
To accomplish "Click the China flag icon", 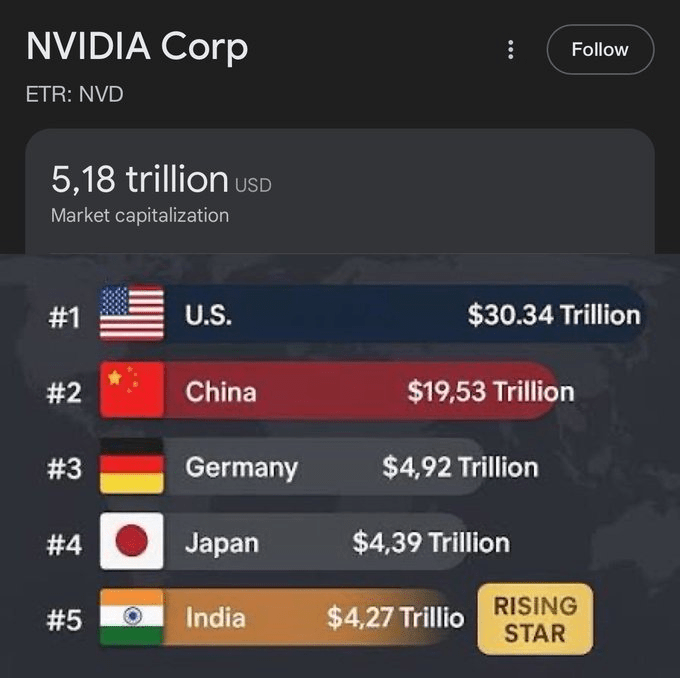I will [x=132, y=390].
